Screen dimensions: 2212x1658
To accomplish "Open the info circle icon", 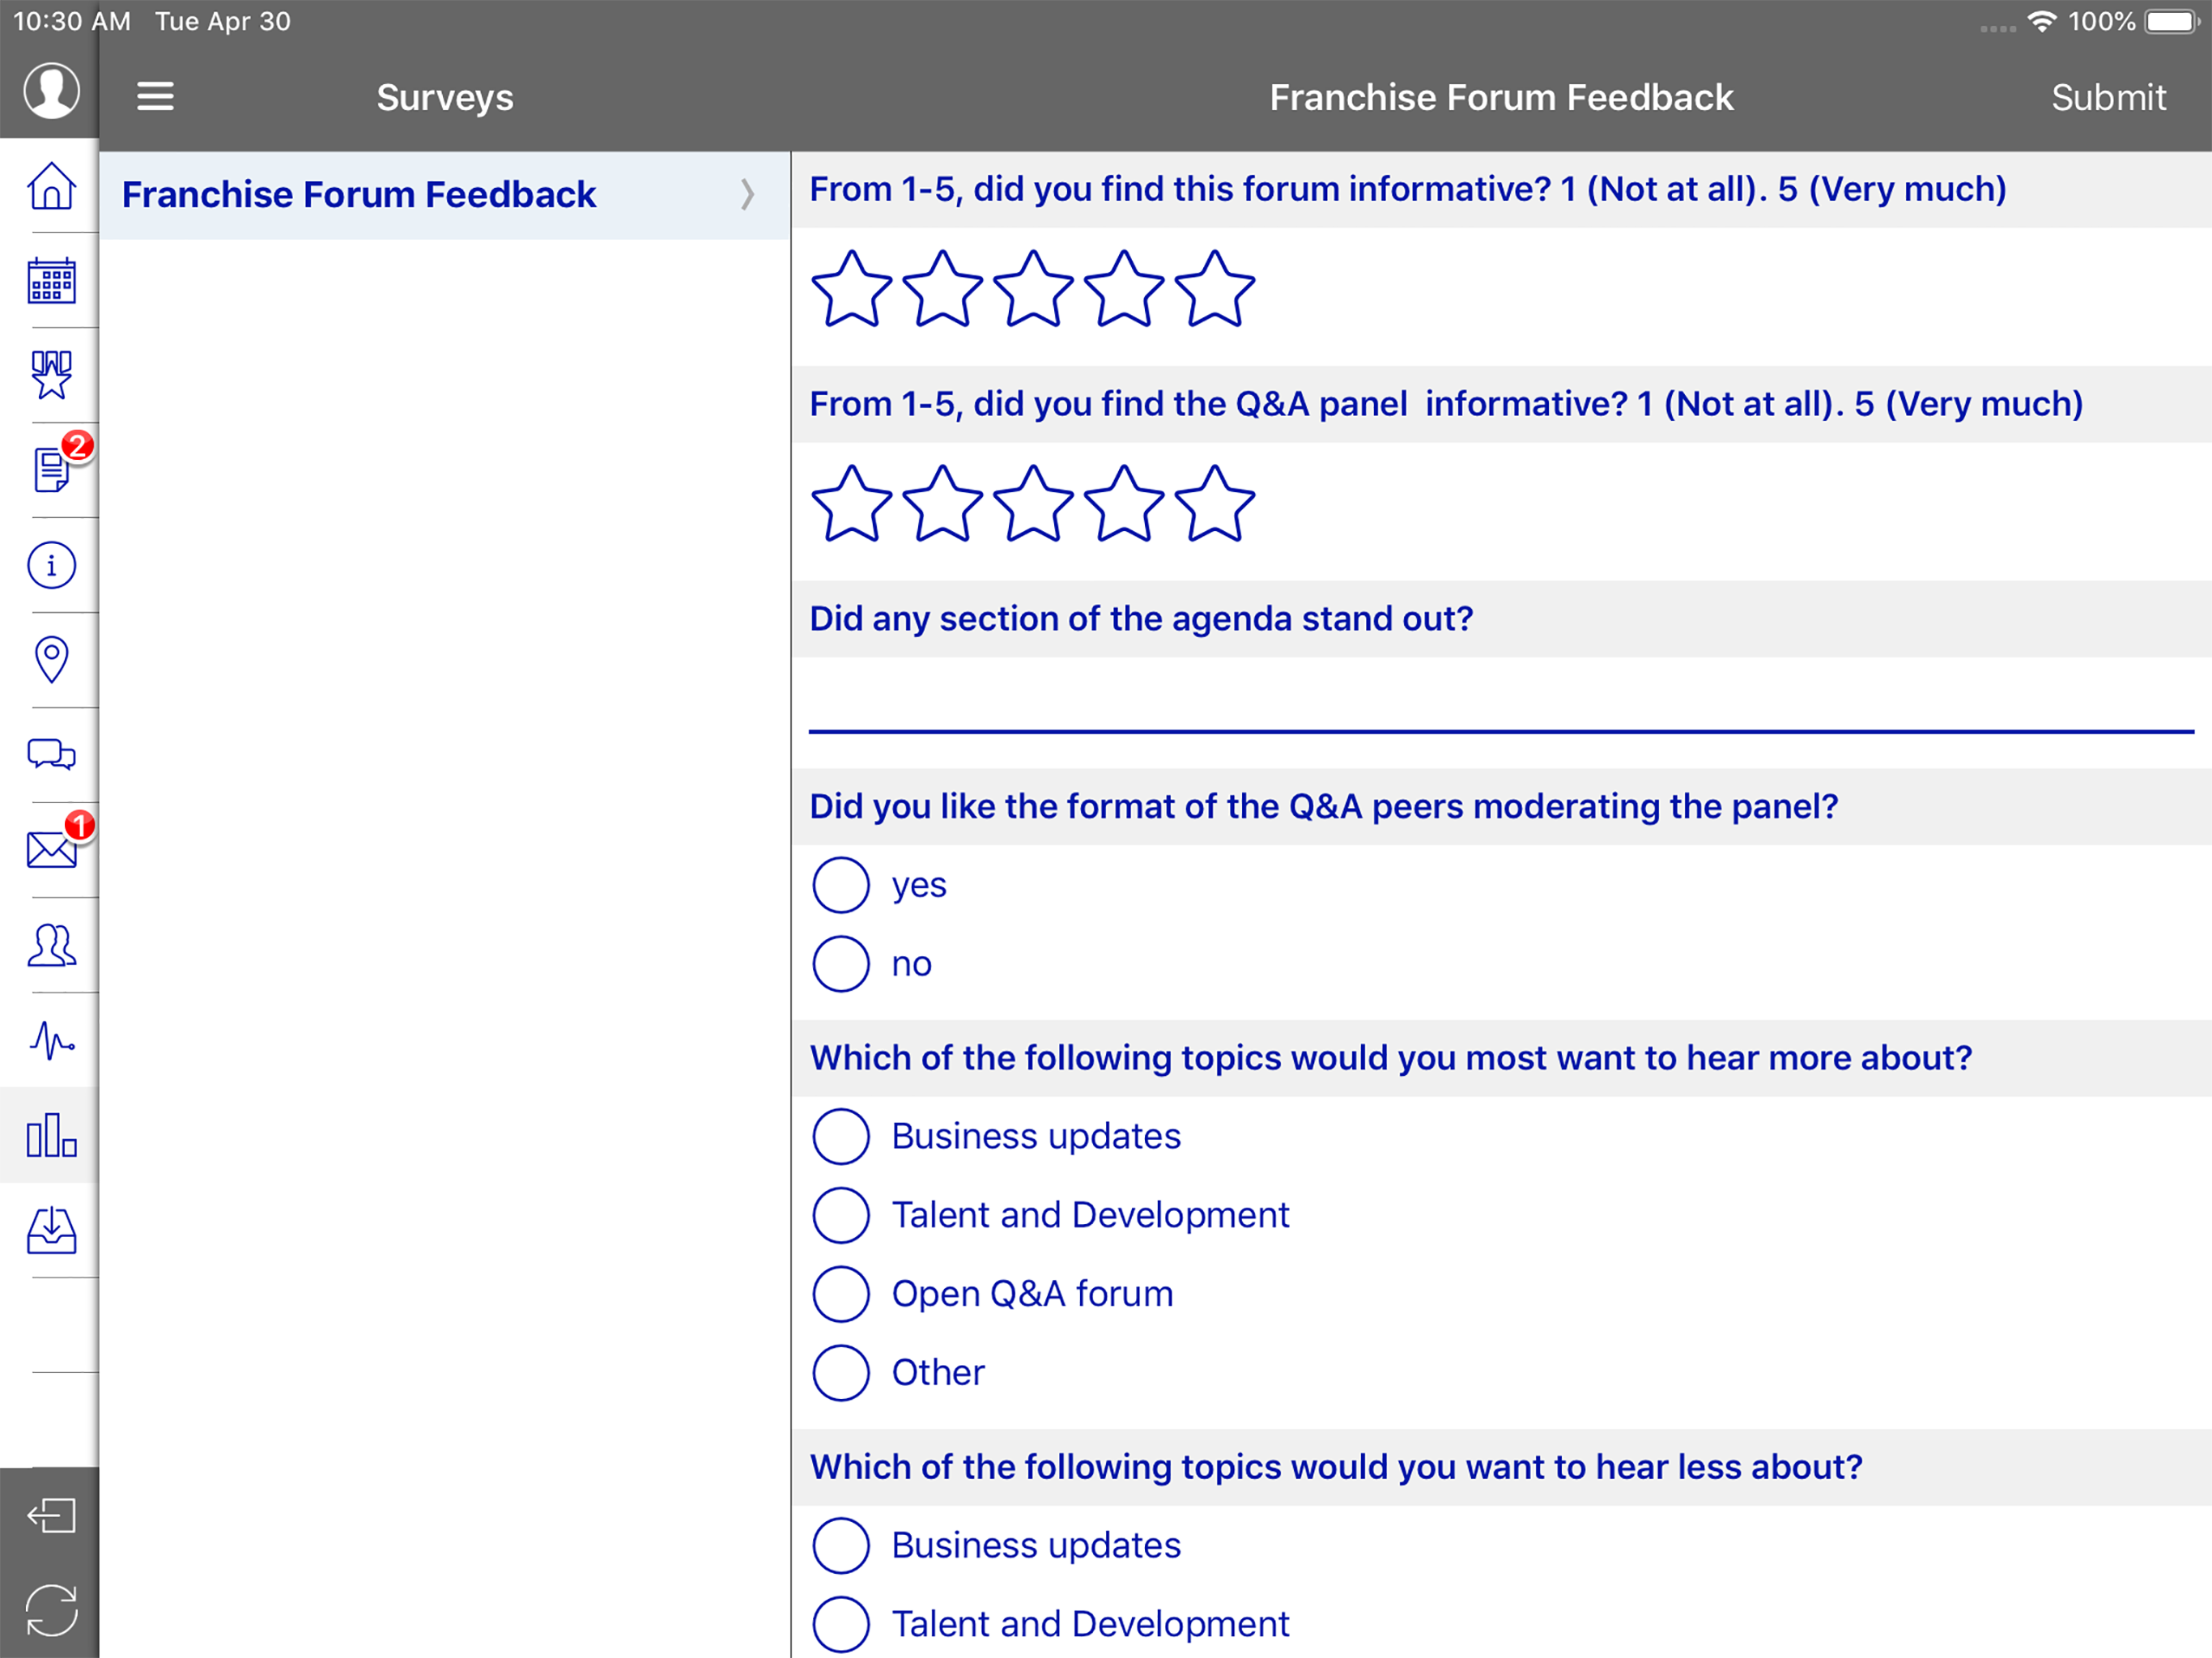I will [51, 565].
